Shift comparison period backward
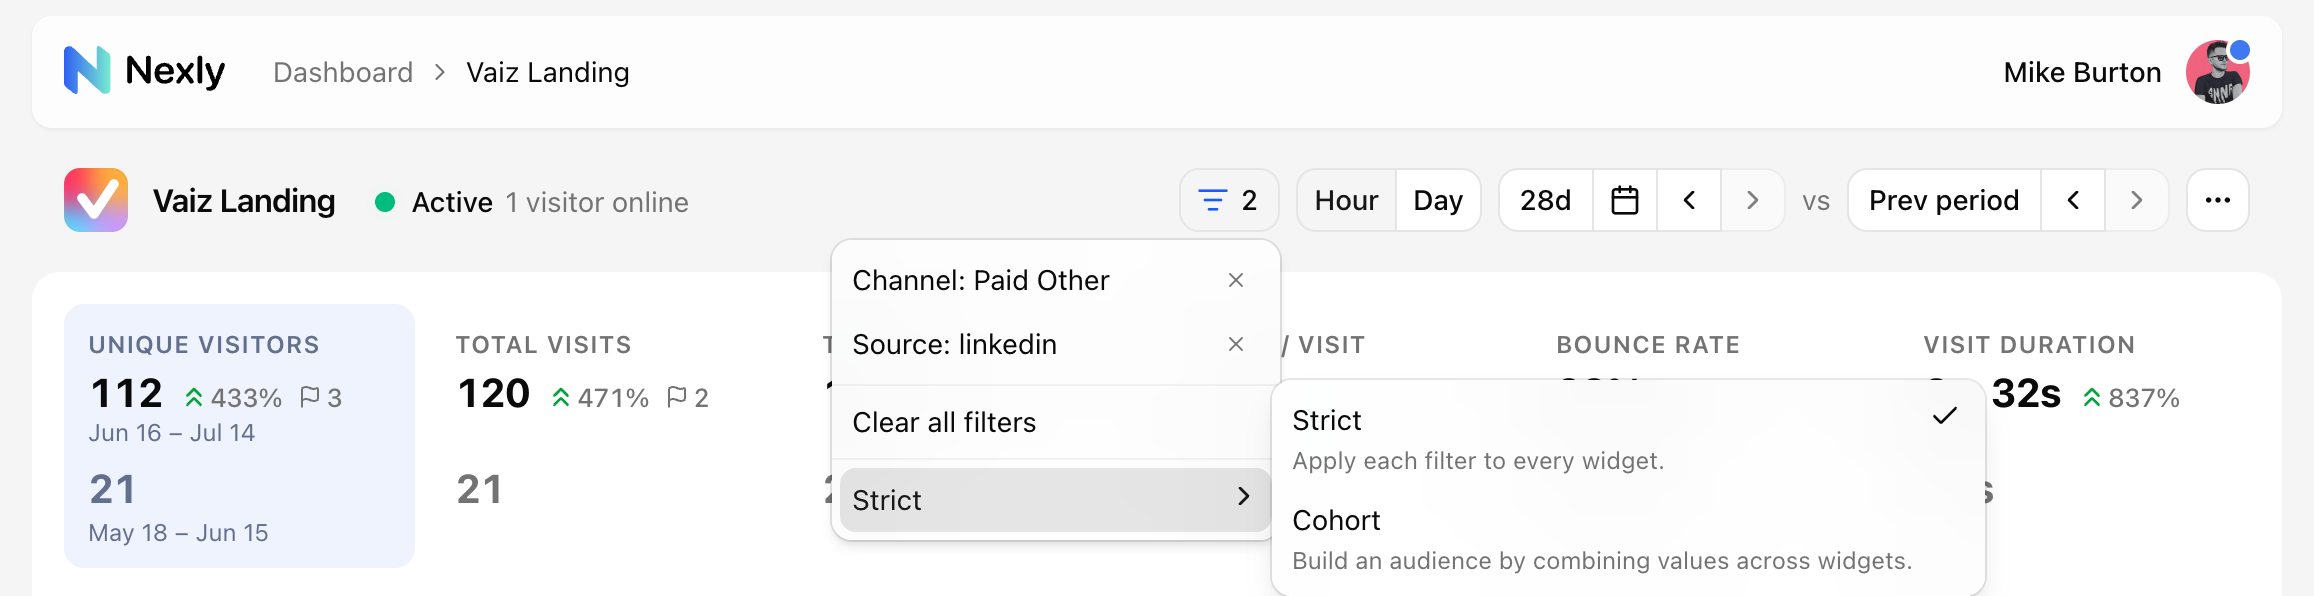Screen dimensions: 2314x596 pyautogui.click(x=2073, y=200)
